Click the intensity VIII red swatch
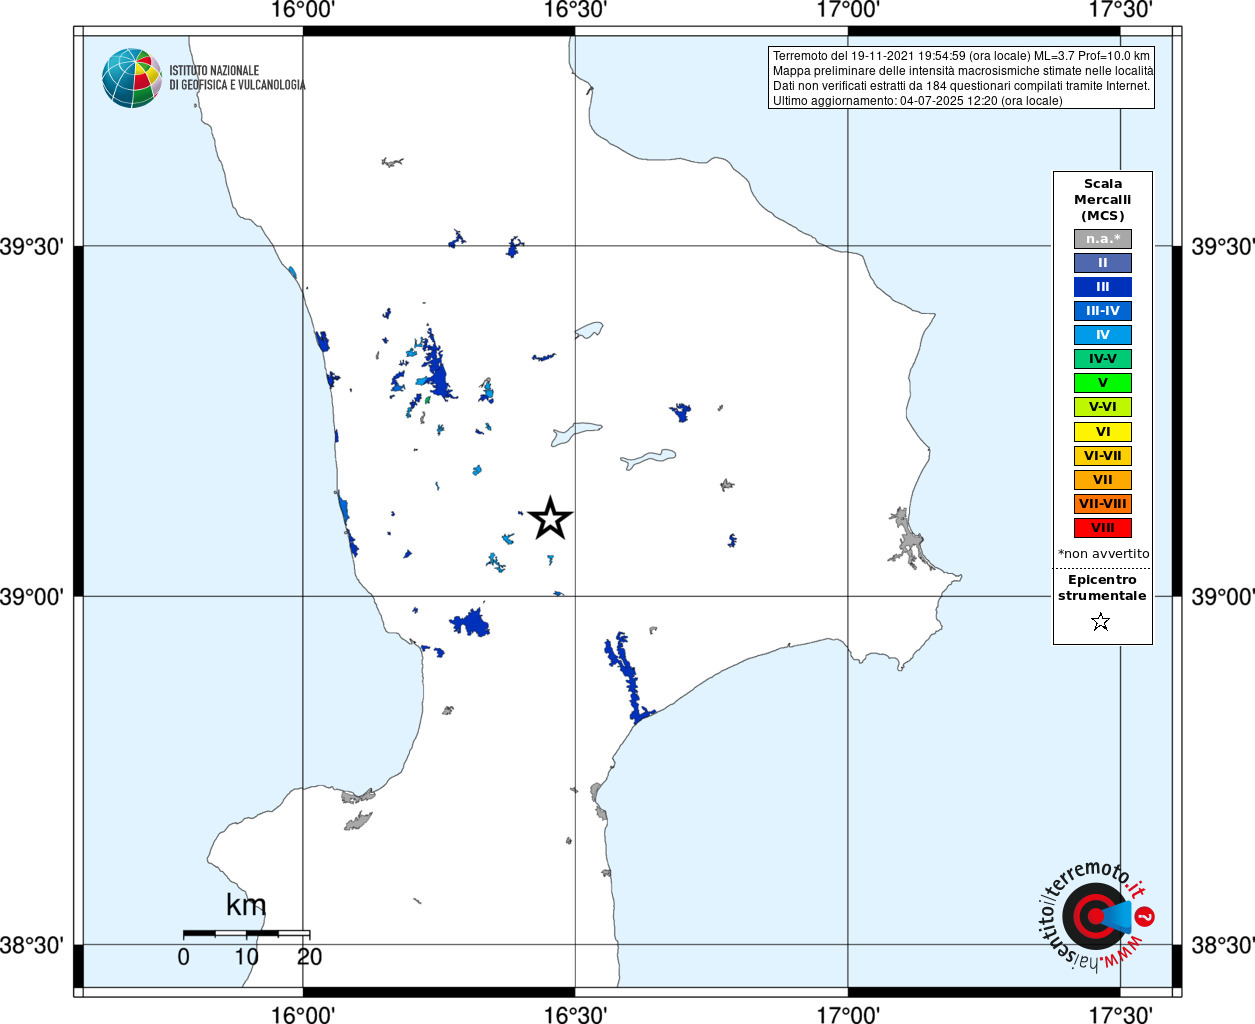Viewport: 1255px width, 1024px height. click(x=1103, y=528)
